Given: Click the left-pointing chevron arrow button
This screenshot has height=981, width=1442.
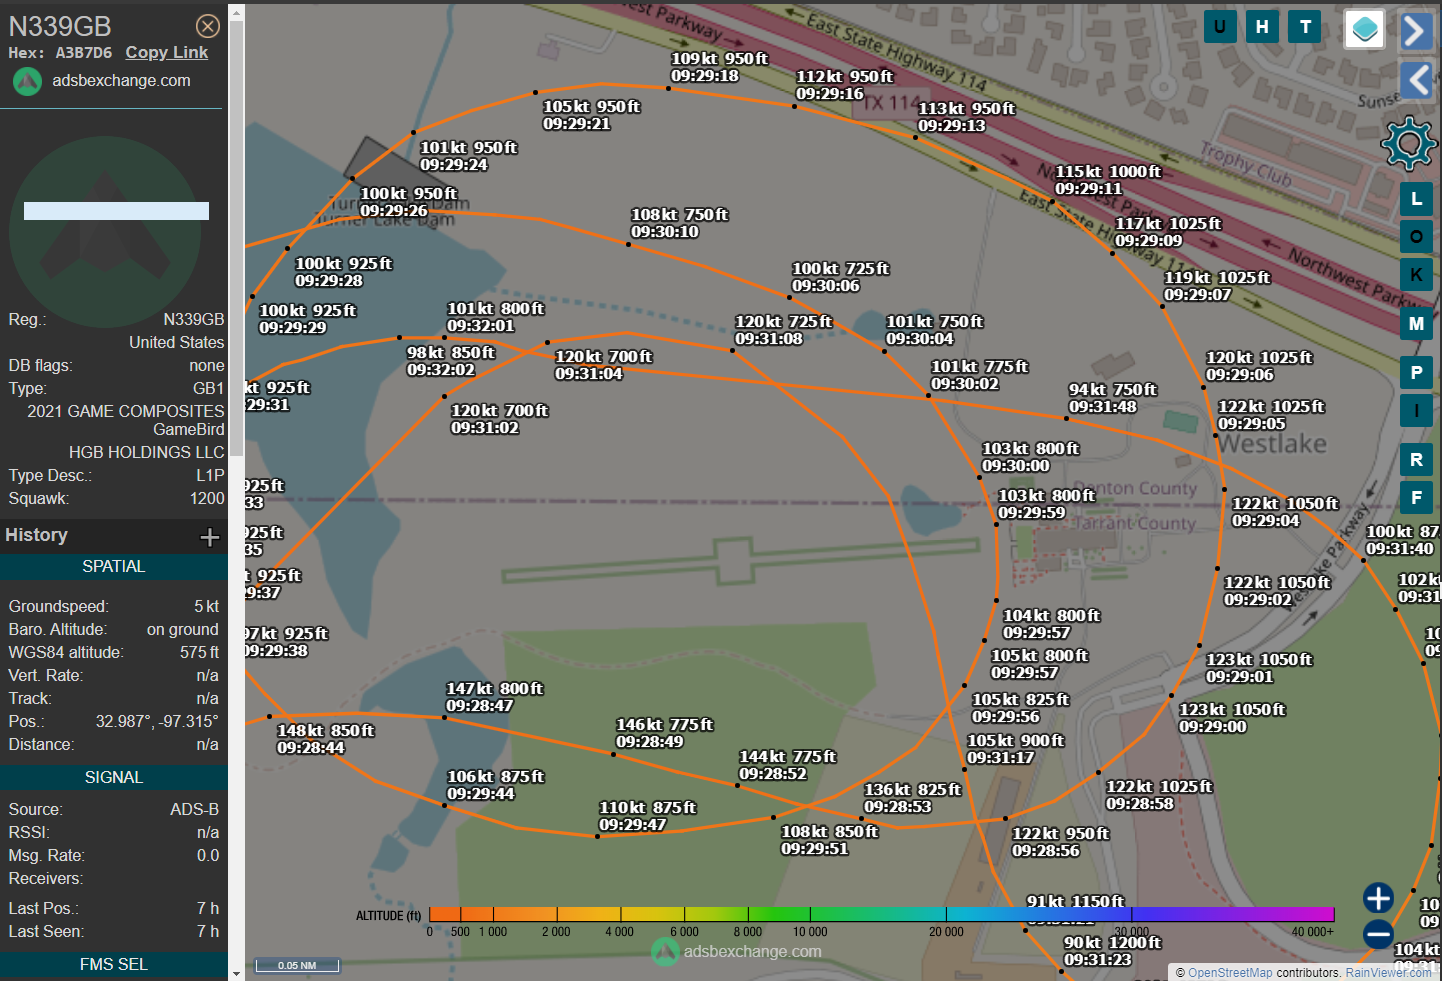Looking at the screenshot, I should (x=1416, y=79).
